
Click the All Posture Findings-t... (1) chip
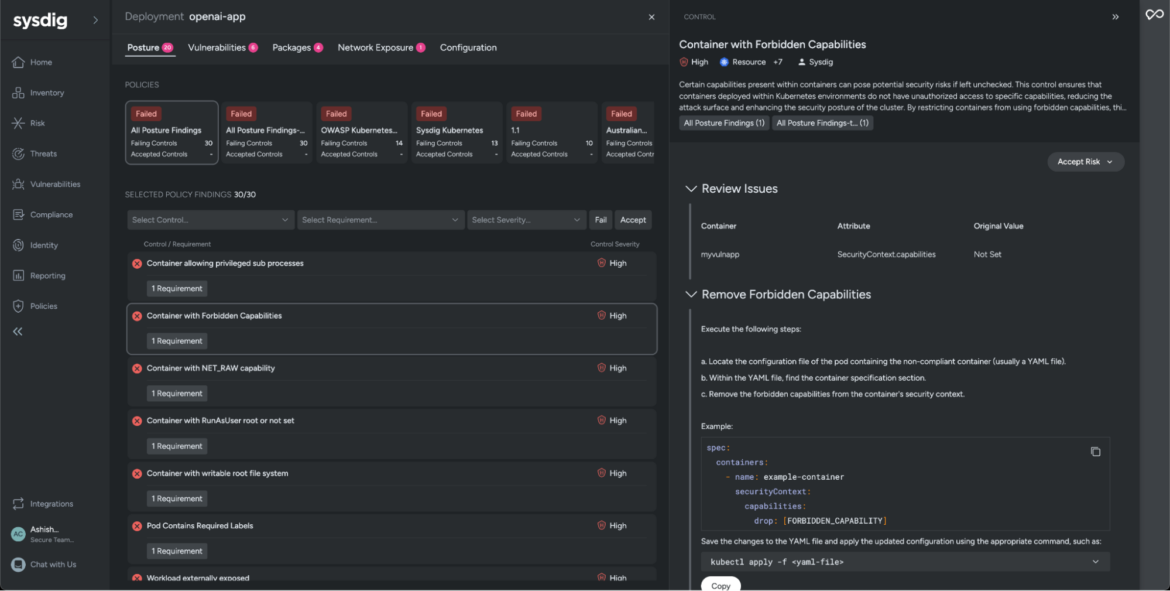click(822, 123)
